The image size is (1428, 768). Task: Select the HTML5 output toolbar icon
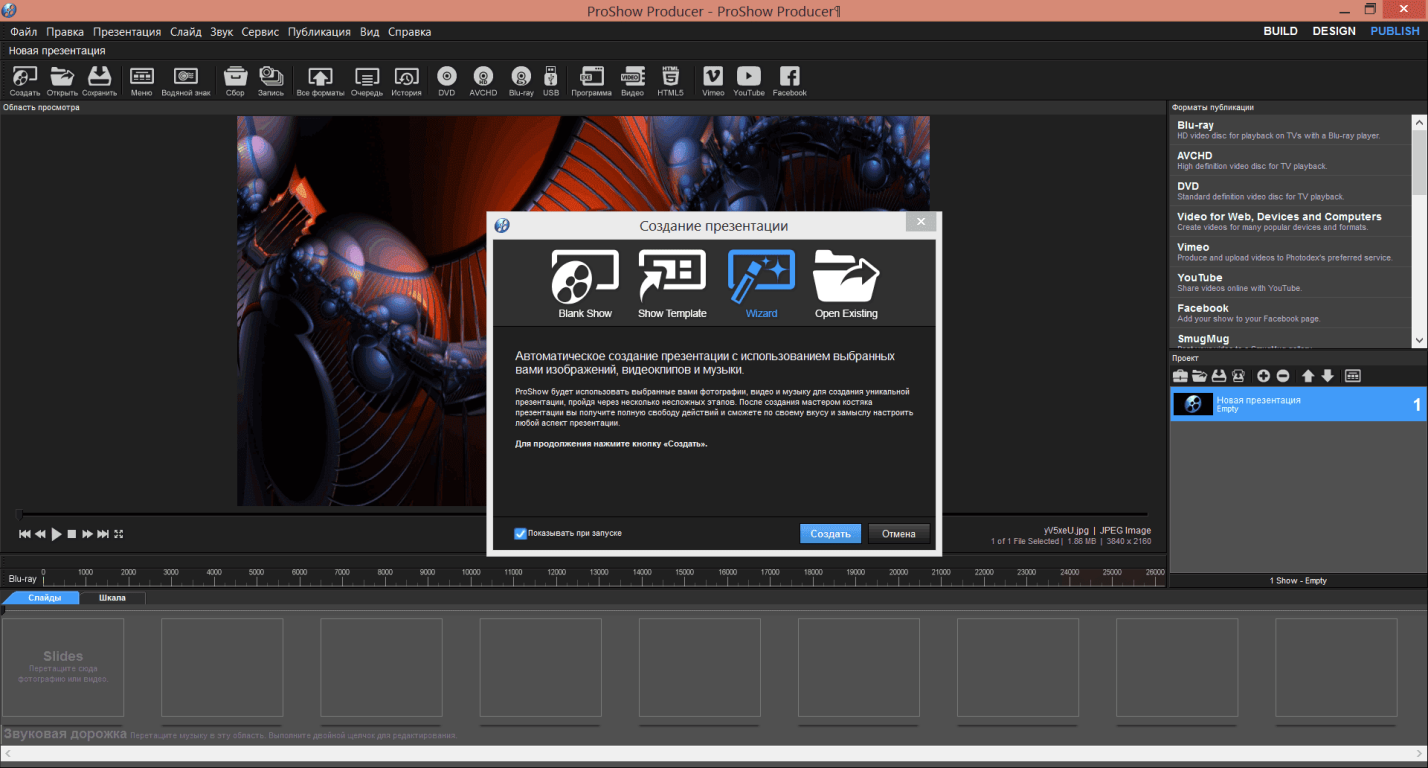pyautogui.click(x=670, y=77)
